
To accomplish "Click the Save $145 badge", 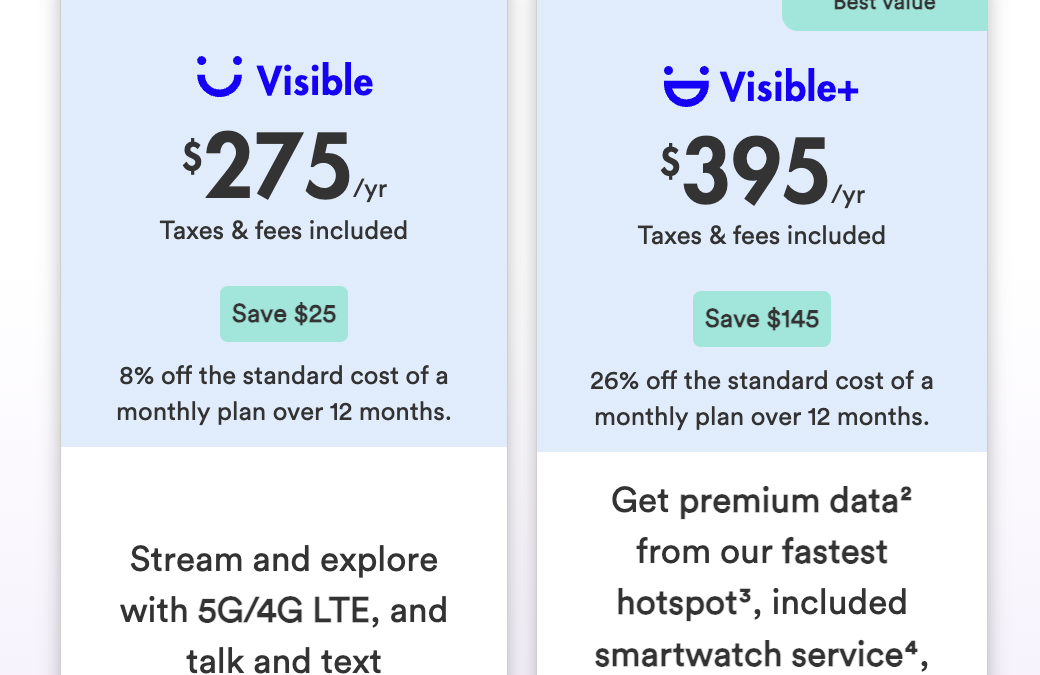I will 762,319.
